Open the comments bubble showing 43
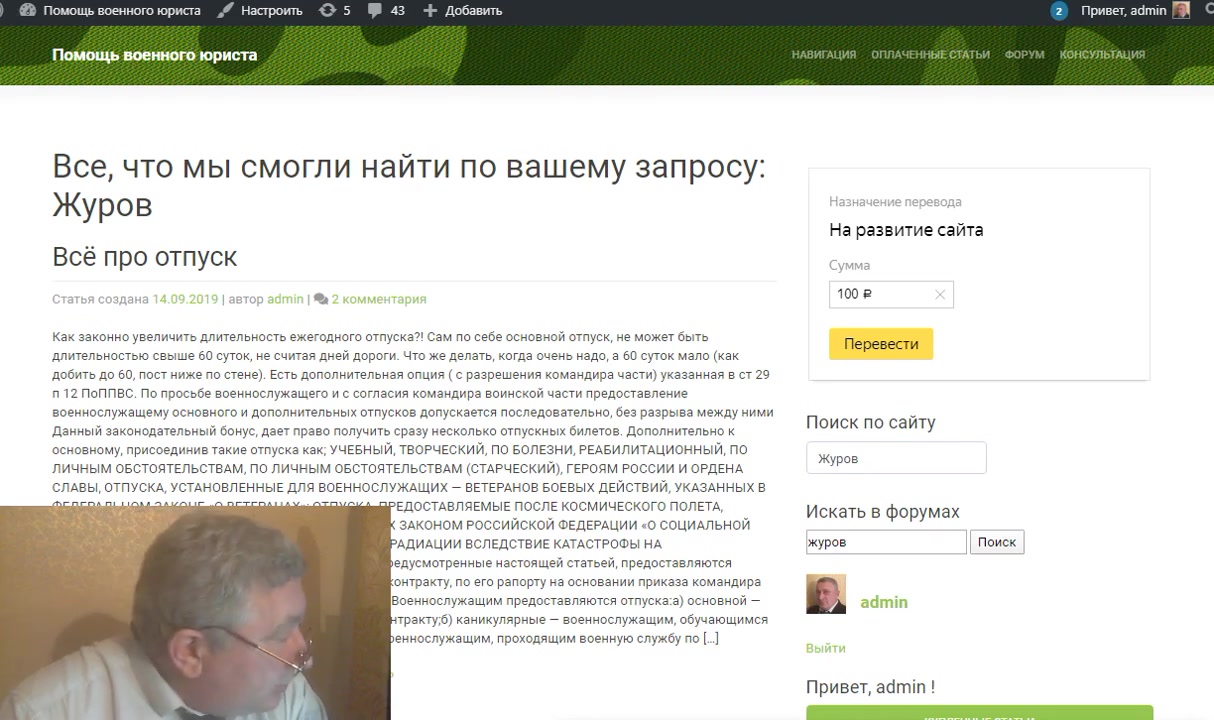The image size is (1214, 720). 386,10
